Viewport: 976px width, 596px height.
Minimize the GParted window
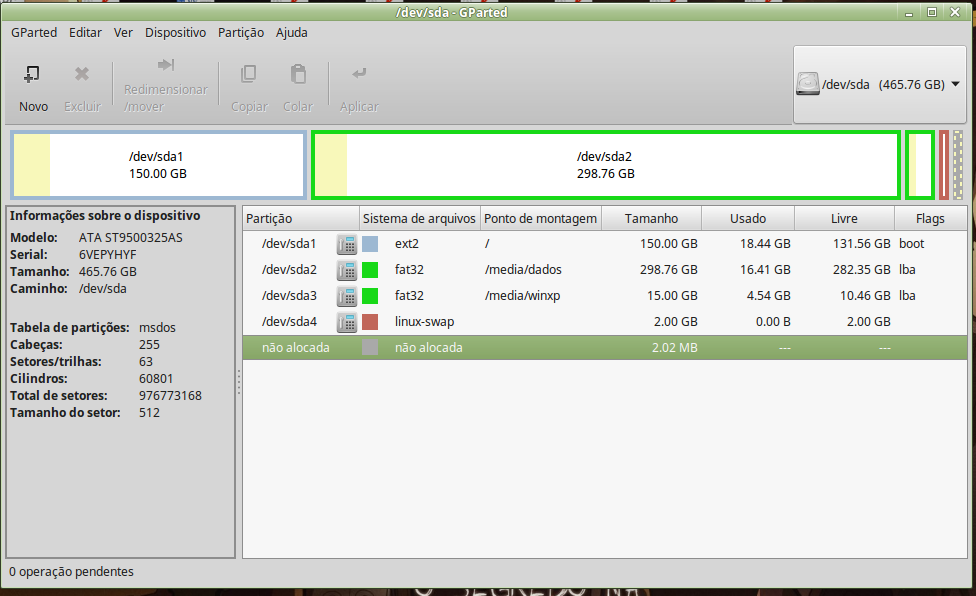(x=909, y=12)
